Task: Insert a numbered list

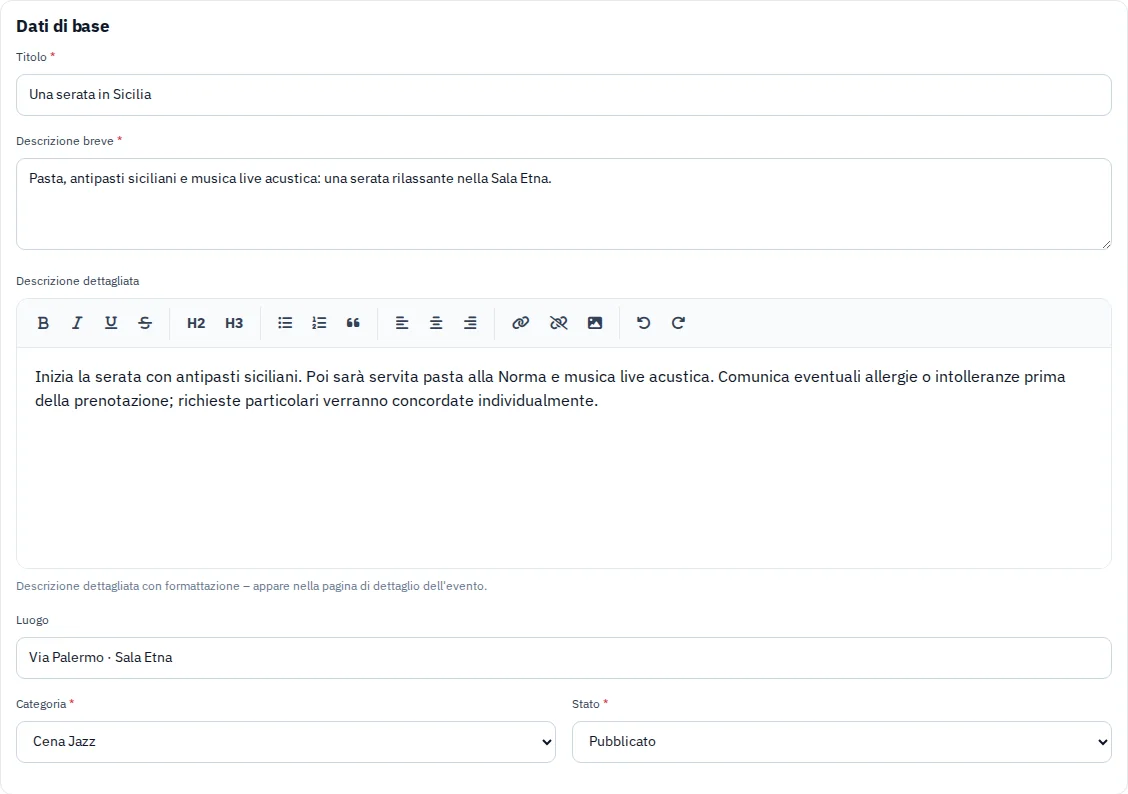Action: [x=319, y=323]
